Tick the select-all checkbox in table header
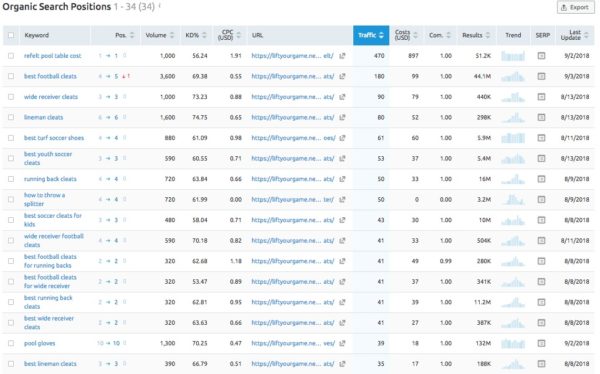 click(11, 35)
